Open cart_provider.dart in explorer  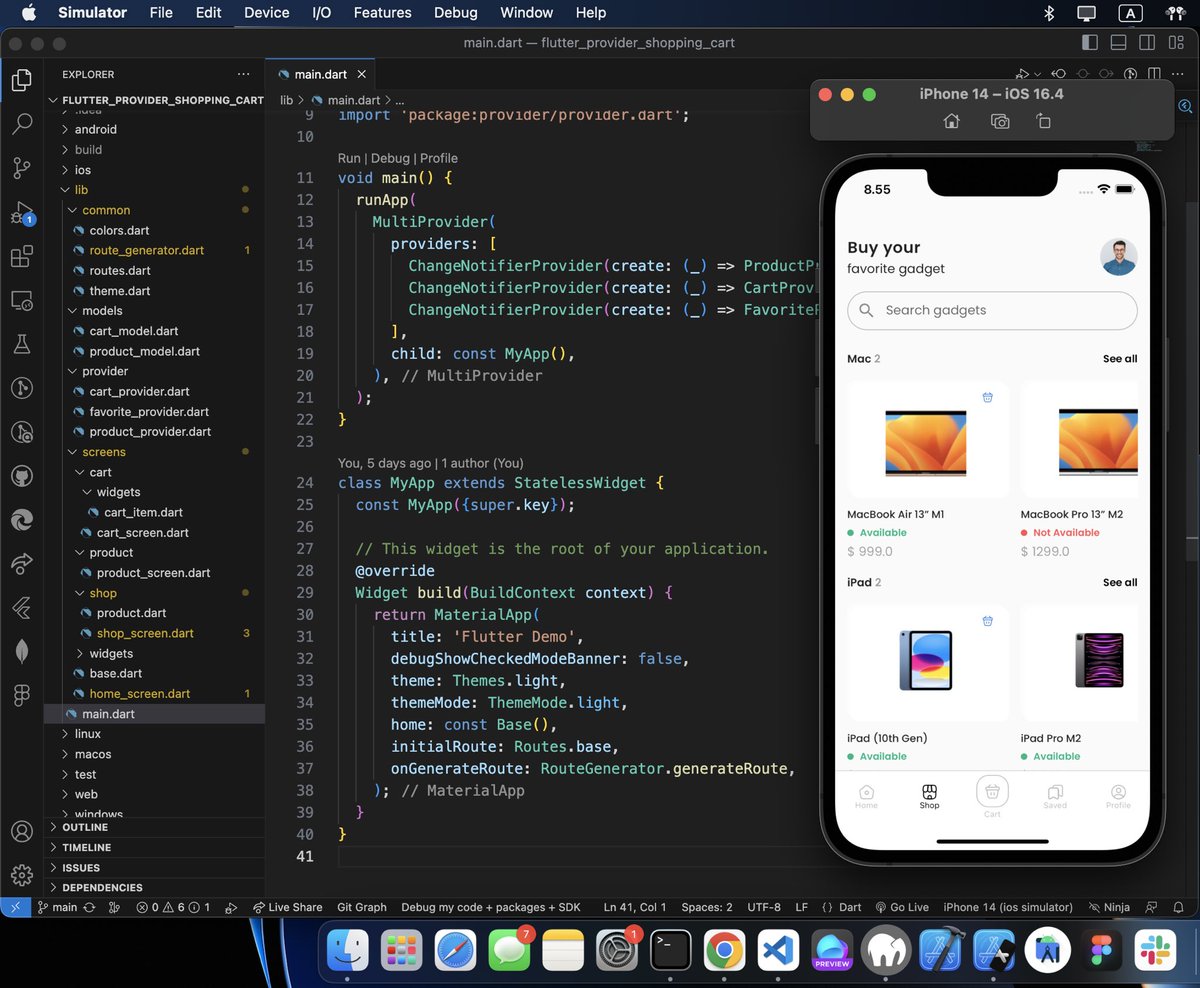[139, 391]
